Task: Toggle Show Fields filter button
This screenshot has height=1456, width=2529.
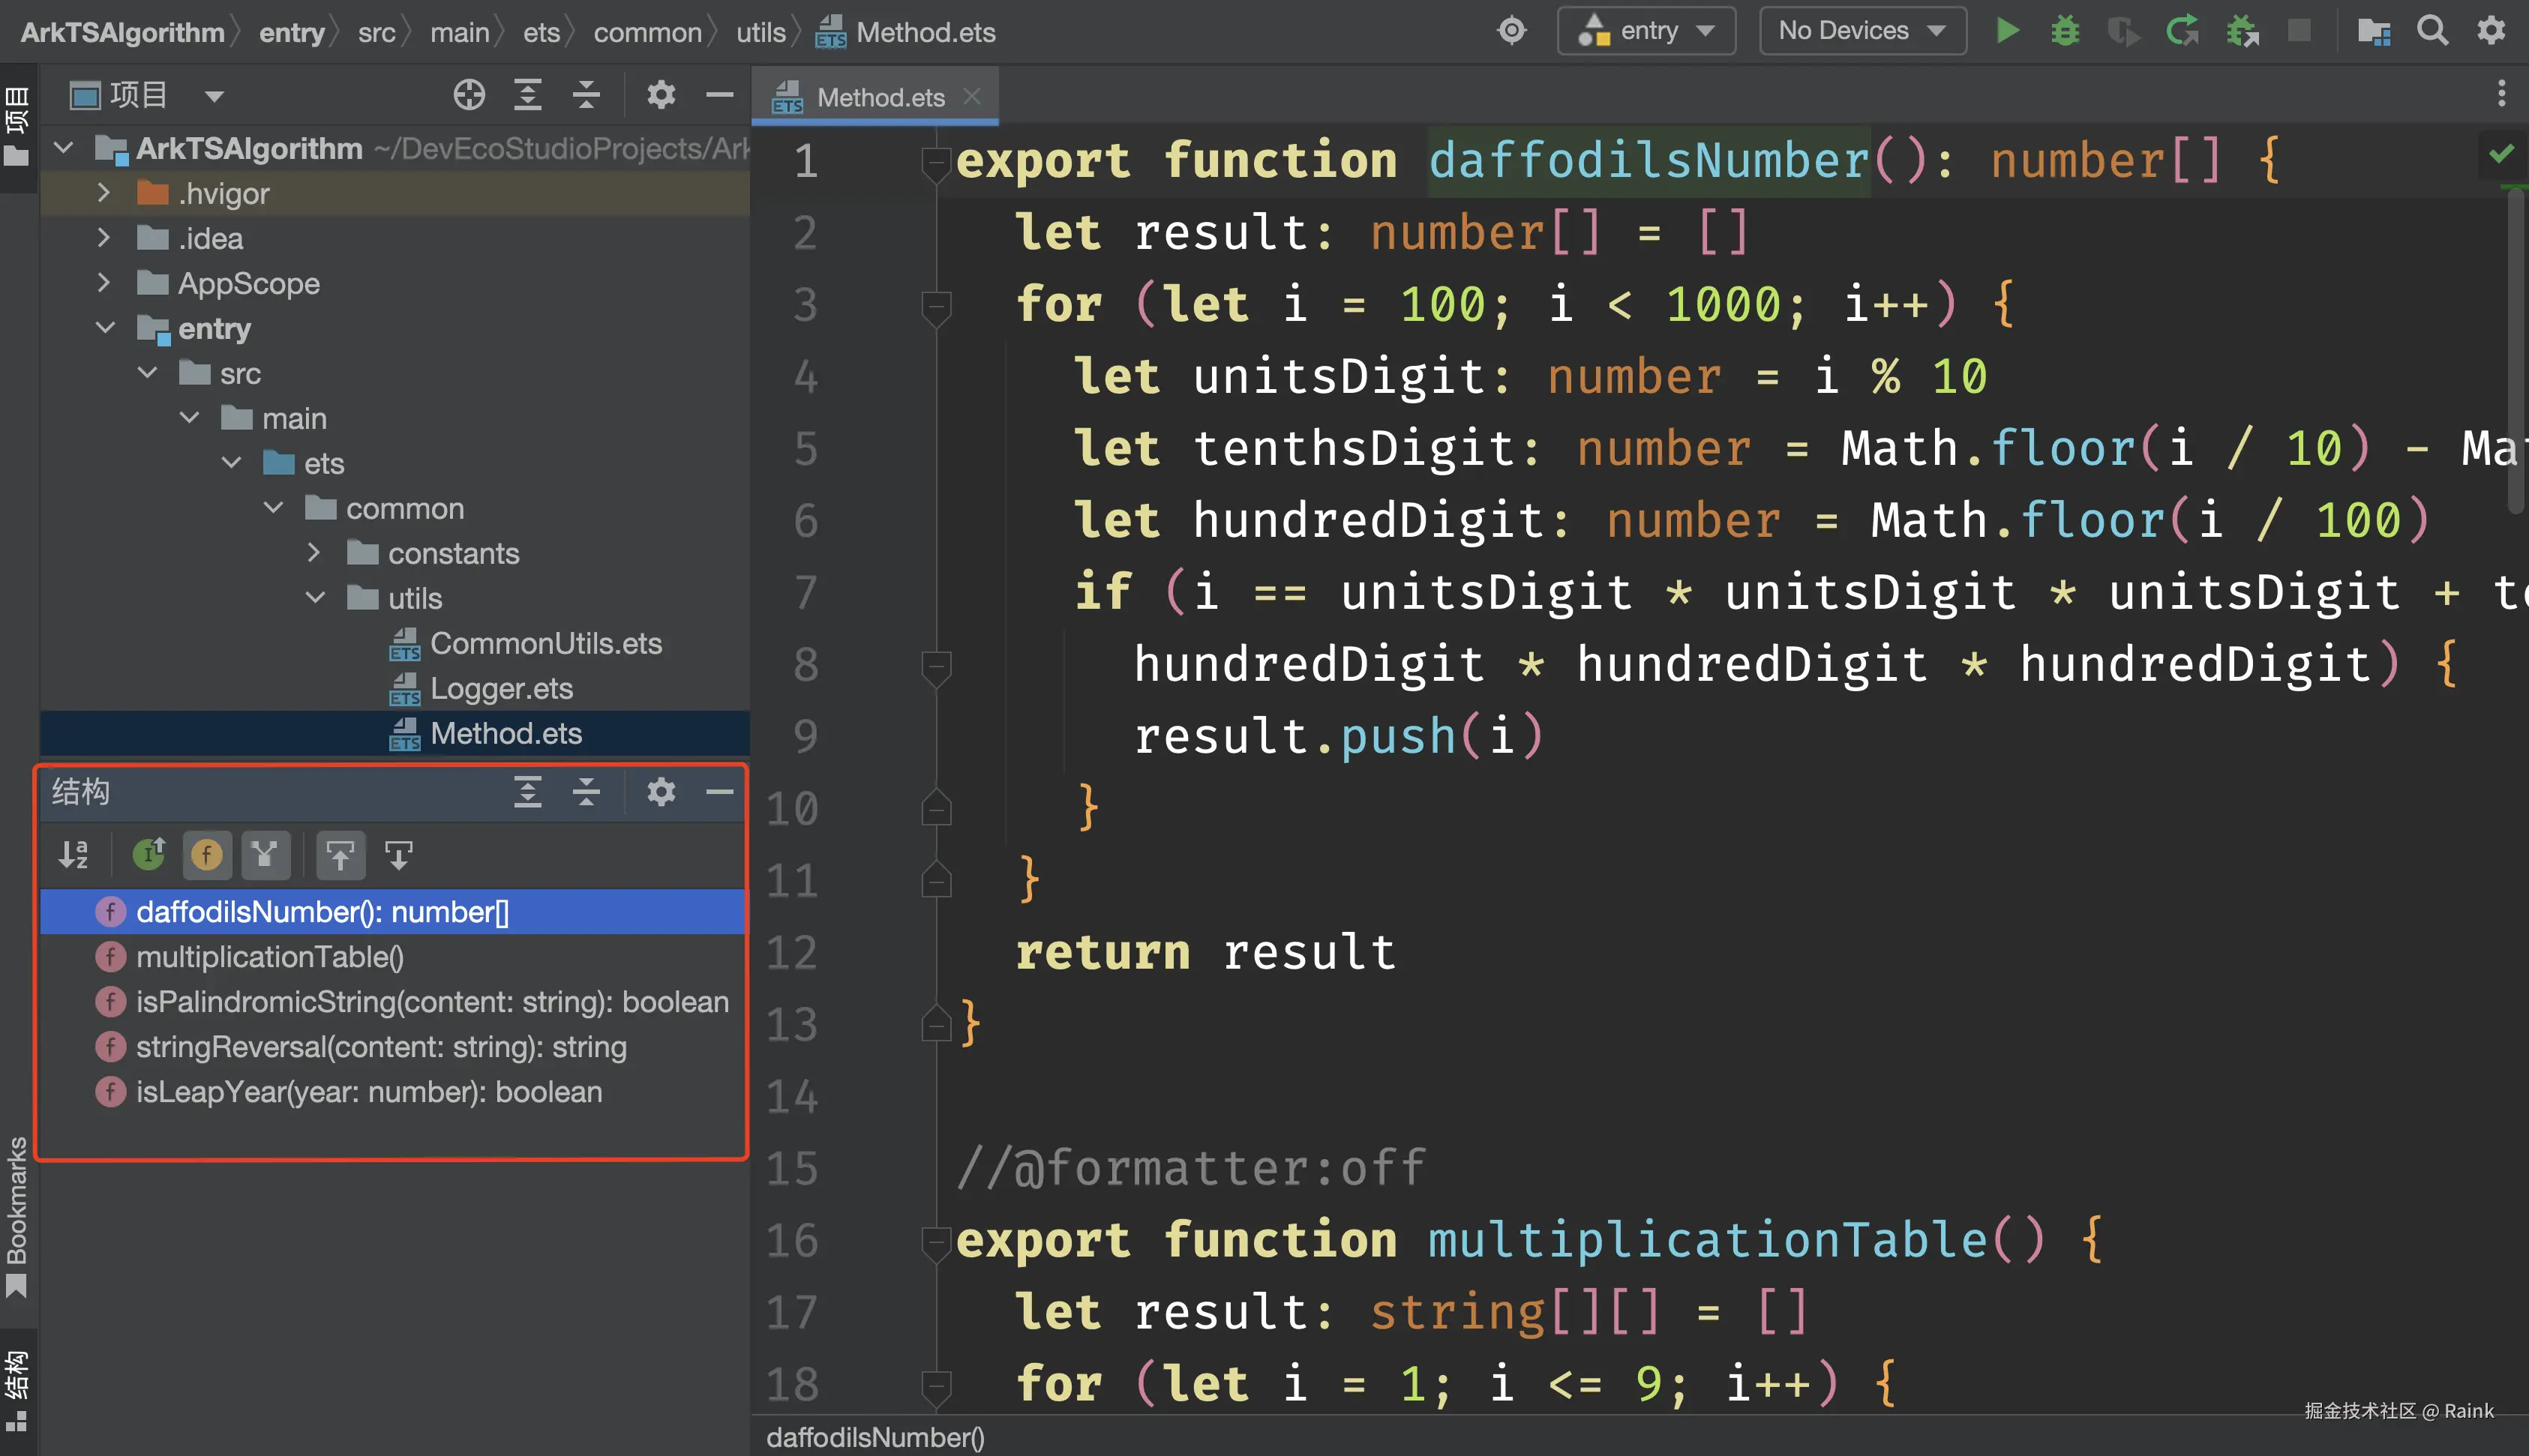Action: coord(207,855)
